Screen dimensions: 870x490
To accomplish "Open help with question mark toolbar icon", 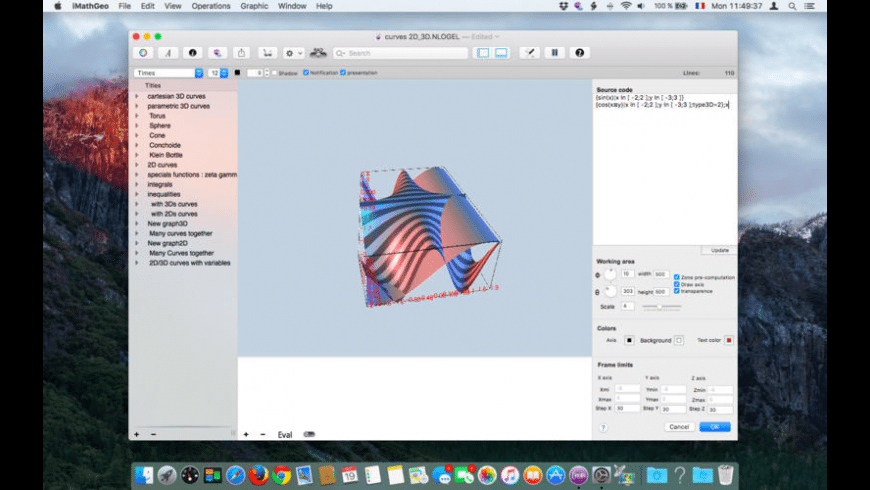I will [x=579, y=53].
